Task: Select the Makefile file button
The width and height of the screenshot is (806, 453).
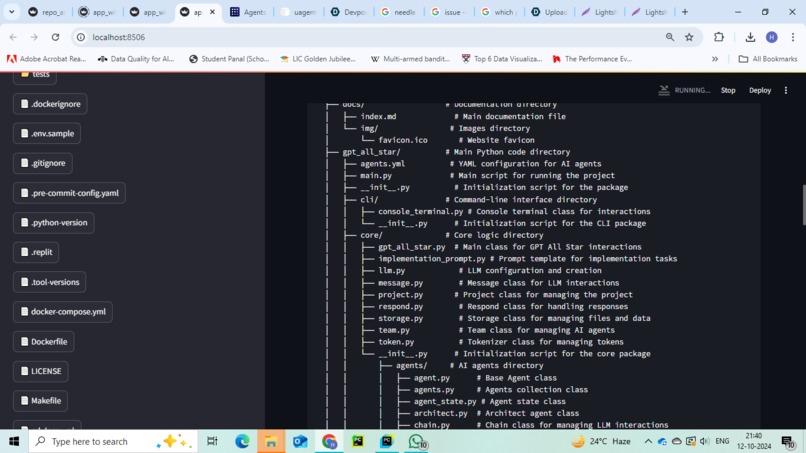Action: [41, 401]
